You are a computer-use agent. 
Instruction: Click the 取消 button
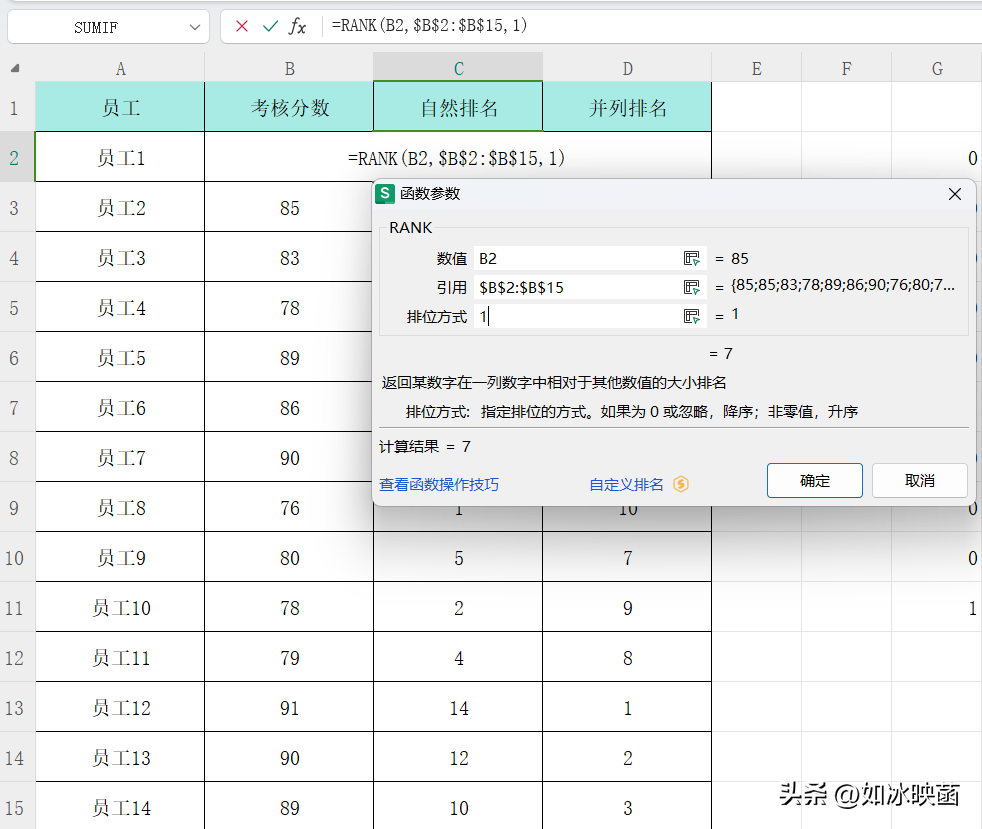[920, 481]
